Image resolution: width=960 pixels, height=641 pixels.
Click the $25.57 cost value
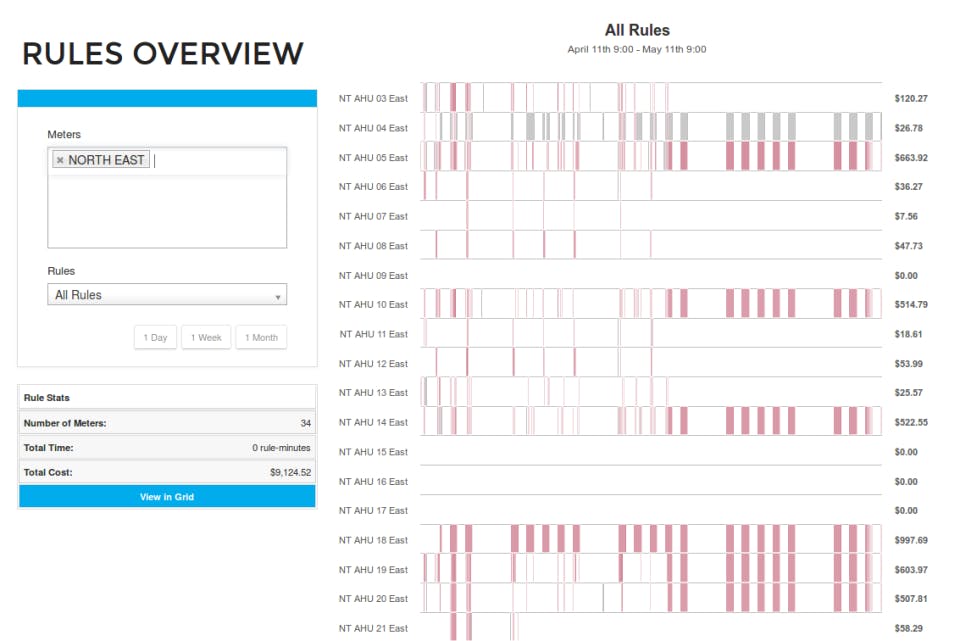909,393
